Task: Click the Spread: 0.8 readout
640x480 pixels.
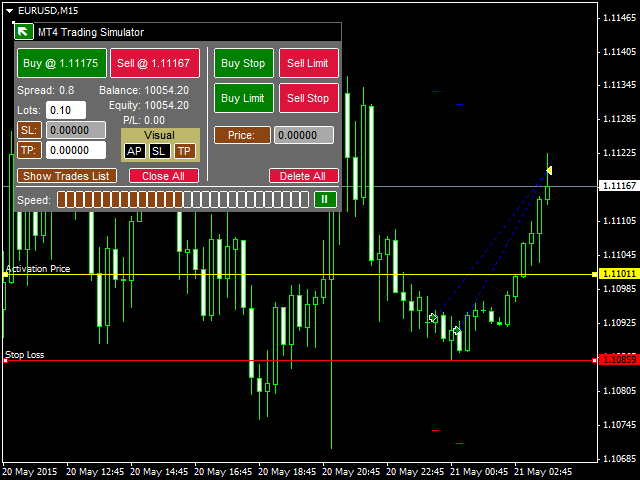Action: tap(46, 90)
